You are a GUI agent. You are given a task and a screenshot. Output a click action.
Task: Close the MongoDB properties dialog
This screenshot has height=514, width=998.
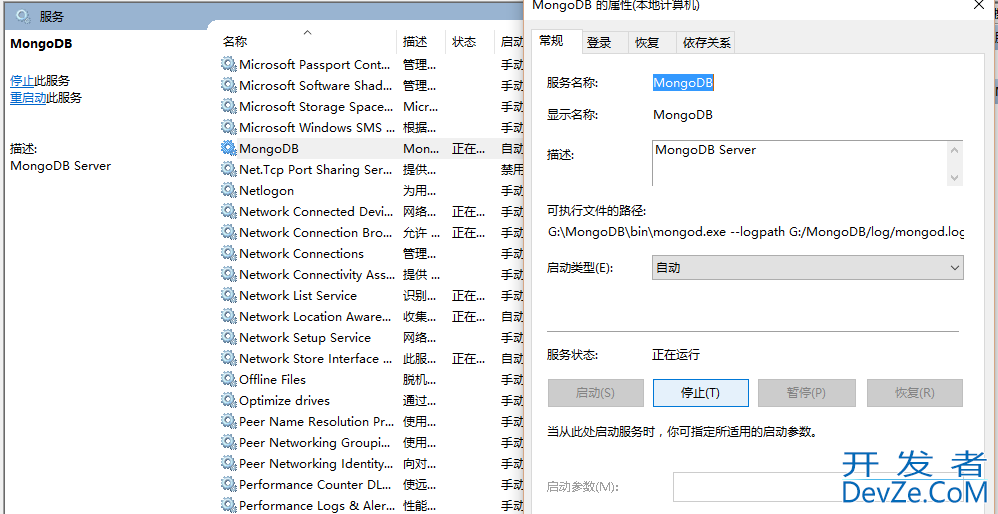point(980,4)
